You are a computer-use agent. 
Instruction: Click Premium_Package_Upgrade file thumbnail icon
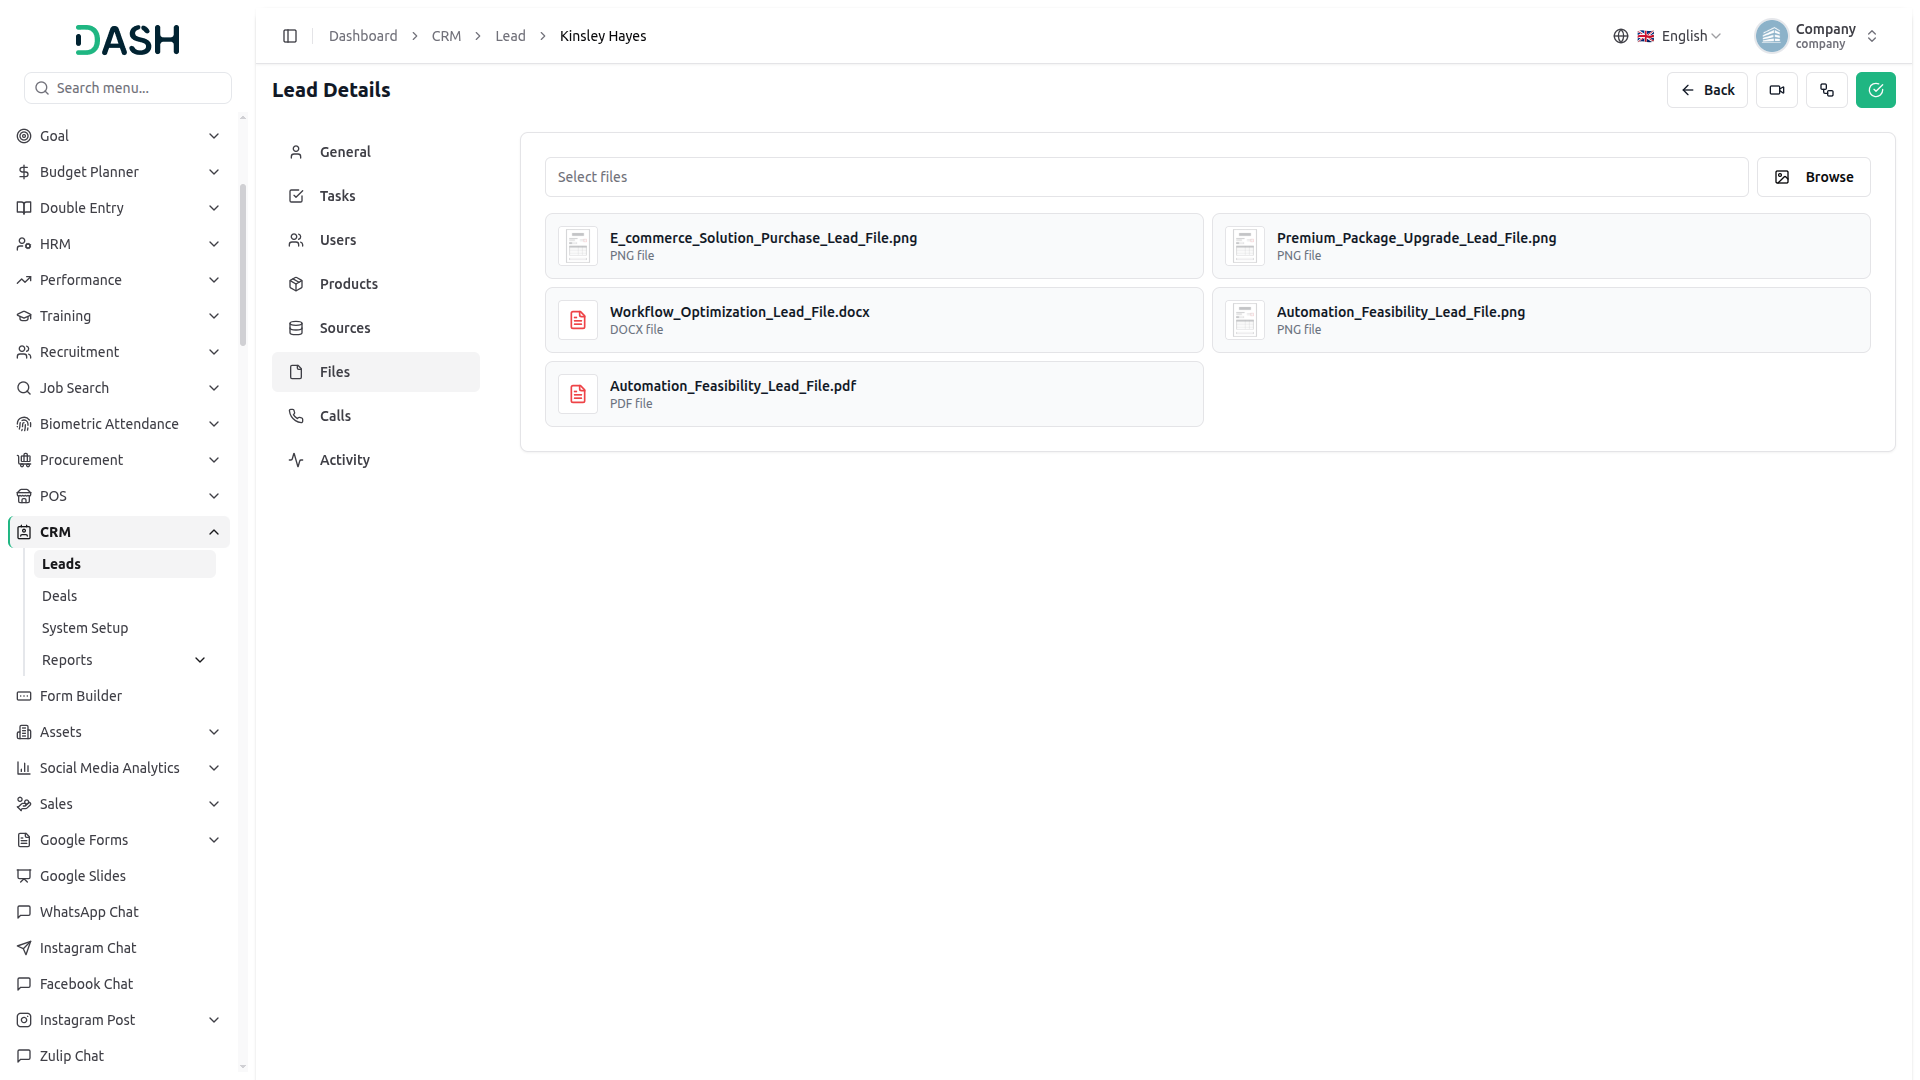point(1245,246)
